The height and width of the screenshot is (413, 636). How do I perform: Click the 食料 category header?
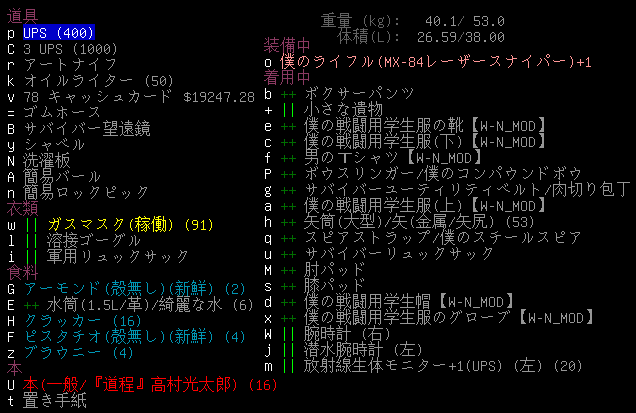(22, 273)
